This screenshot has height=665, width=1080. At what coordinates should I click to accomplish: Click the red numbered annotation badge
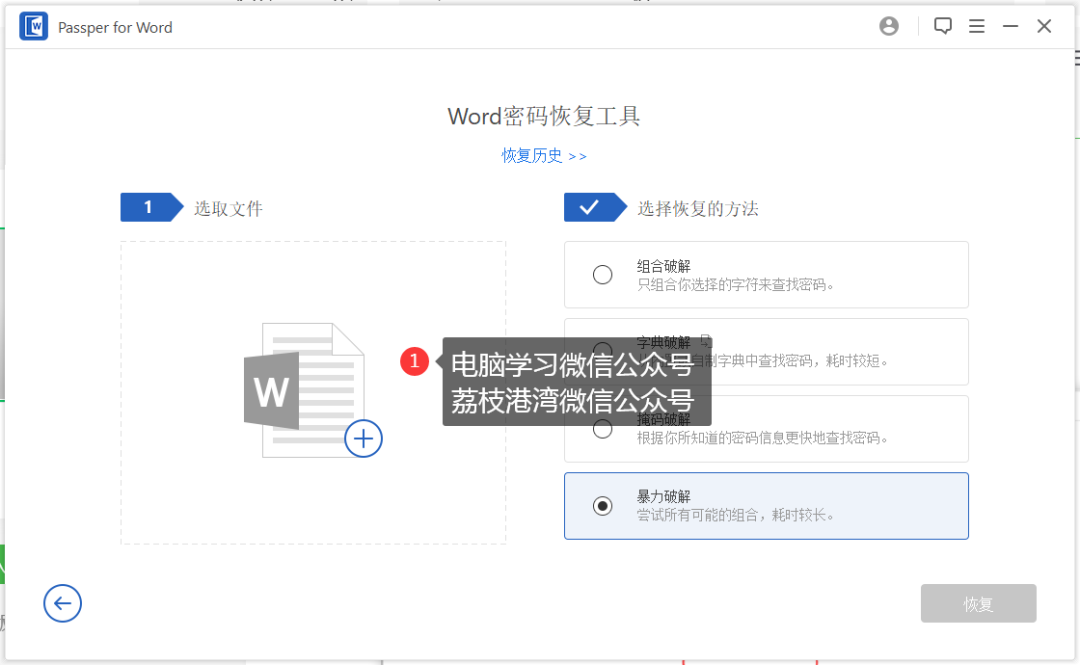click(x=415, y=361)
